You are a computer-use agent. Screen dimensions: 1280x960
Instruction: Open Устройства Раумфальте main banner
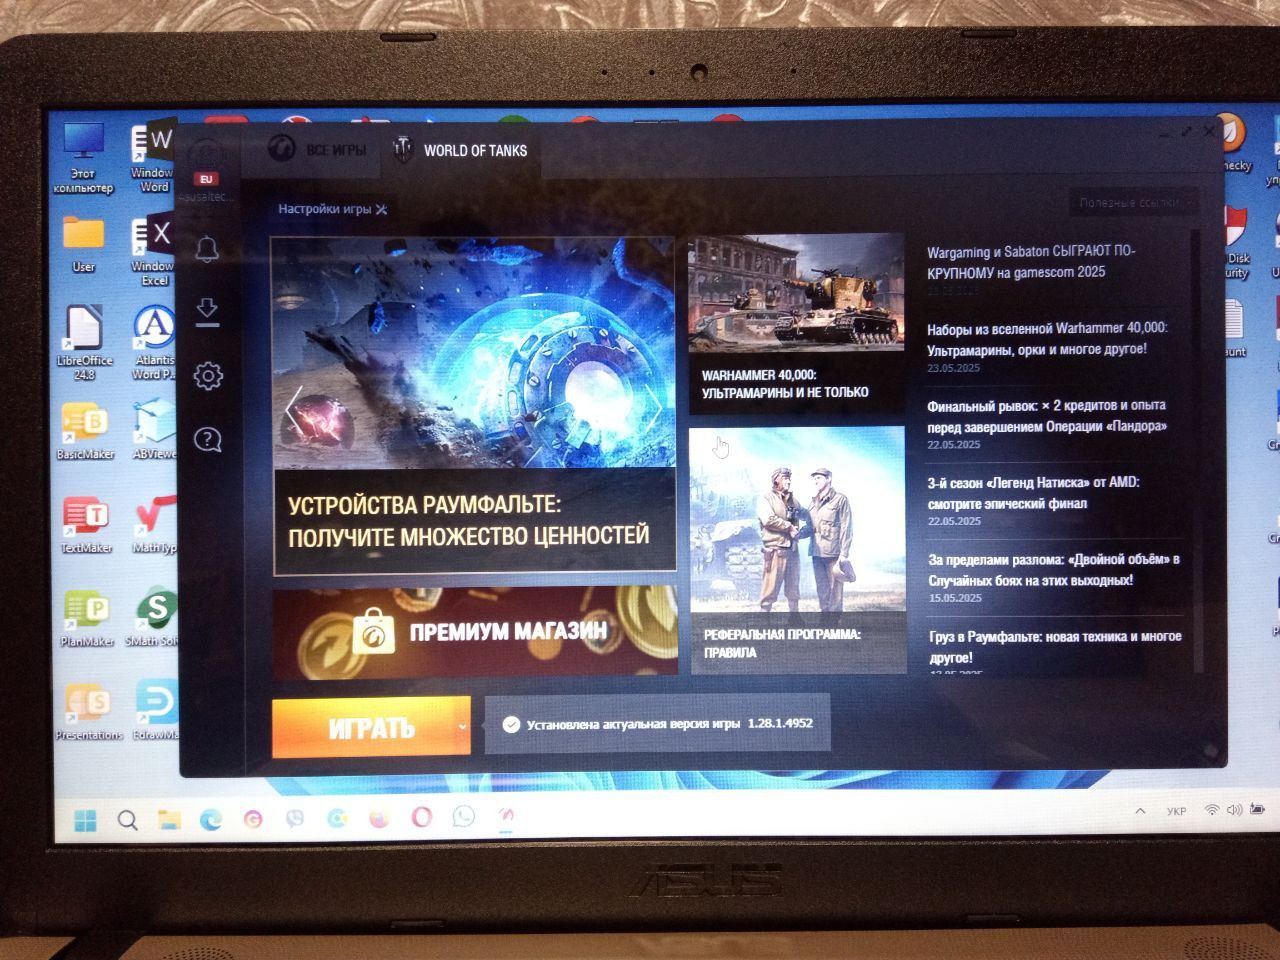point(474,405)
